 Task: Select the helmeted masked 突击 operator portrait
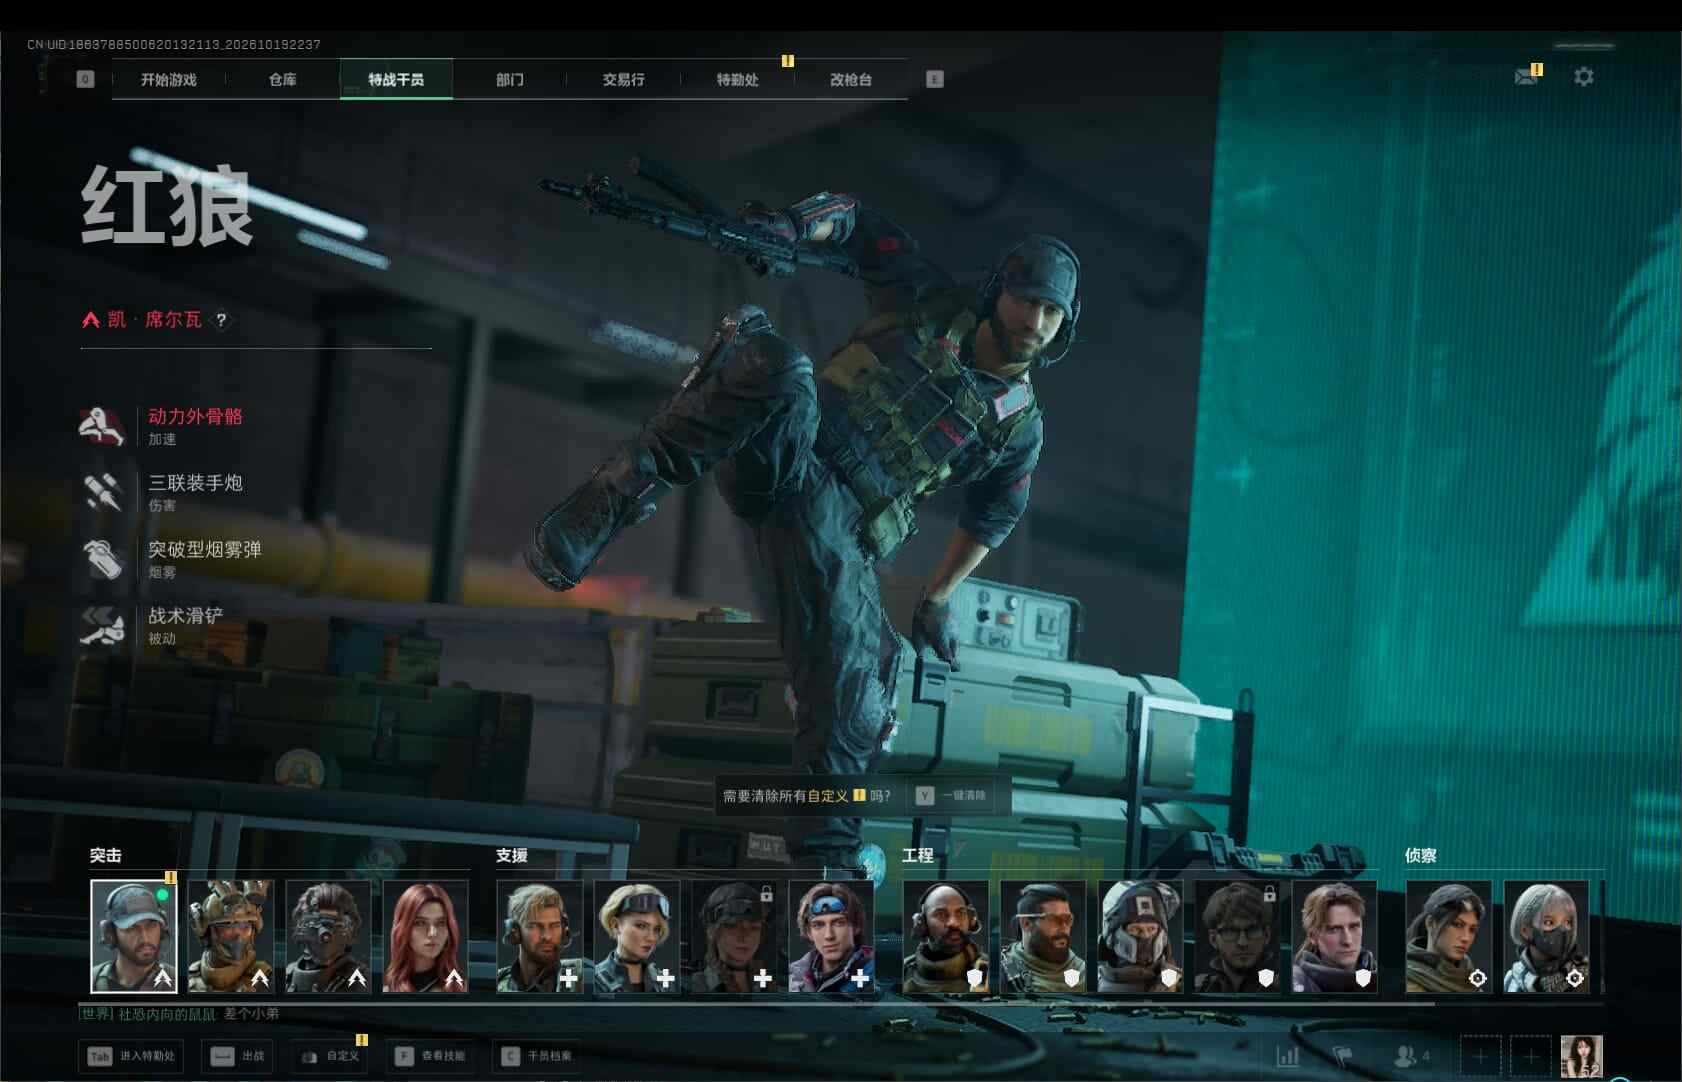231,937
